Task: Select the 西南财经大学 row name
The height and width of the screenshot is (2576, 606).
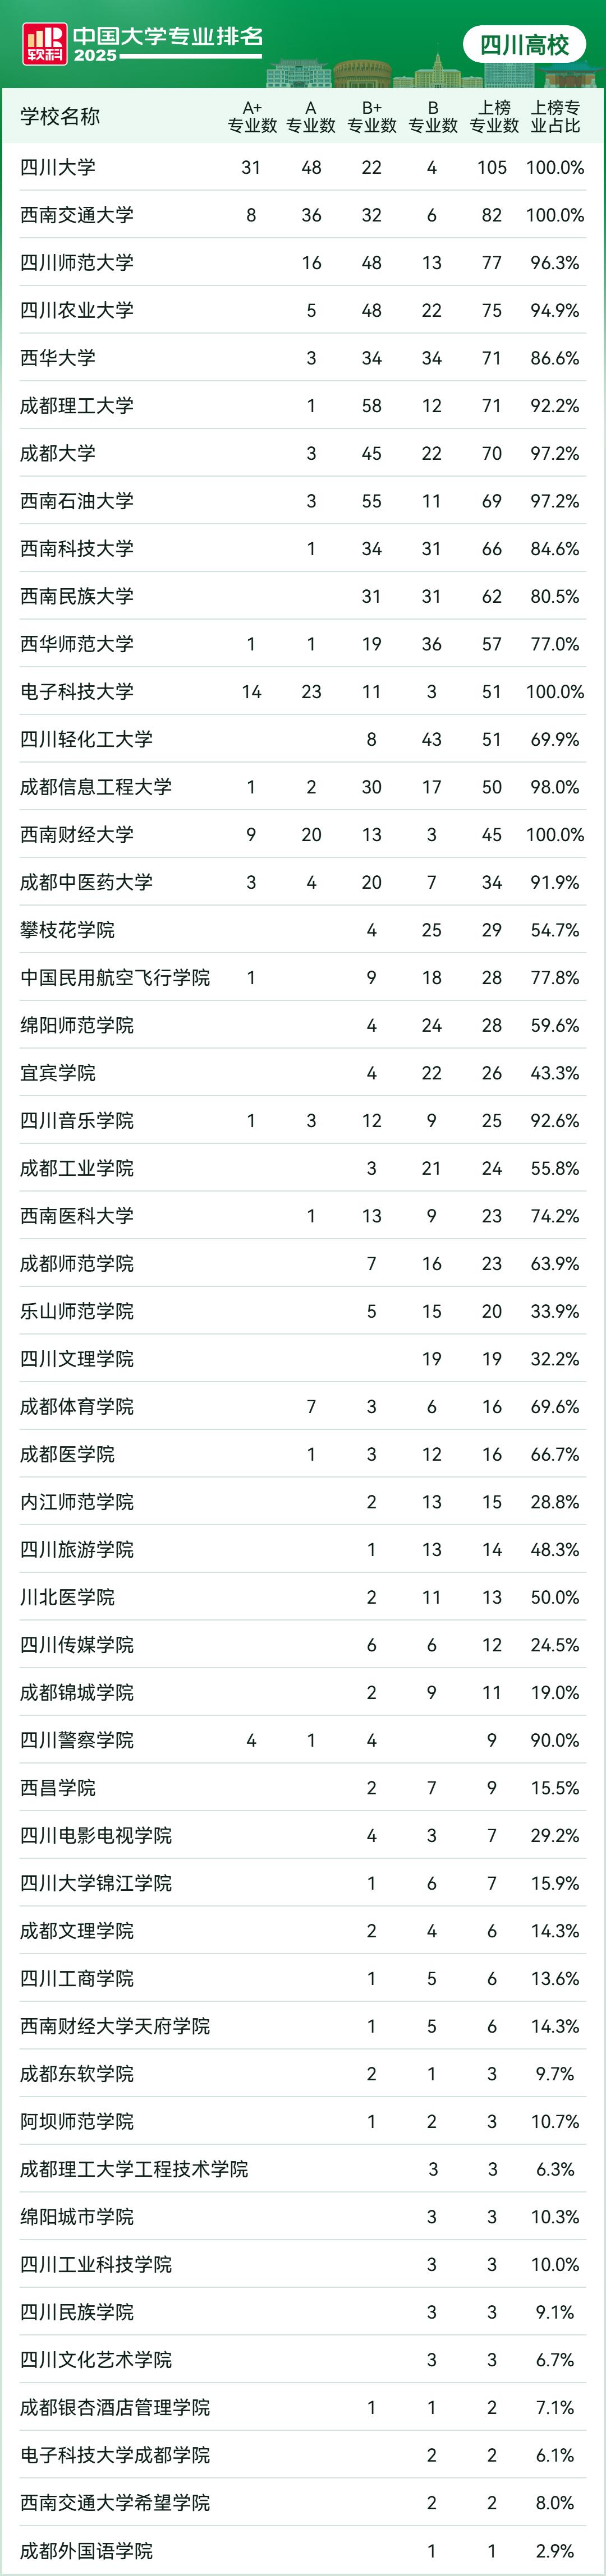Action: click(77, 834)
